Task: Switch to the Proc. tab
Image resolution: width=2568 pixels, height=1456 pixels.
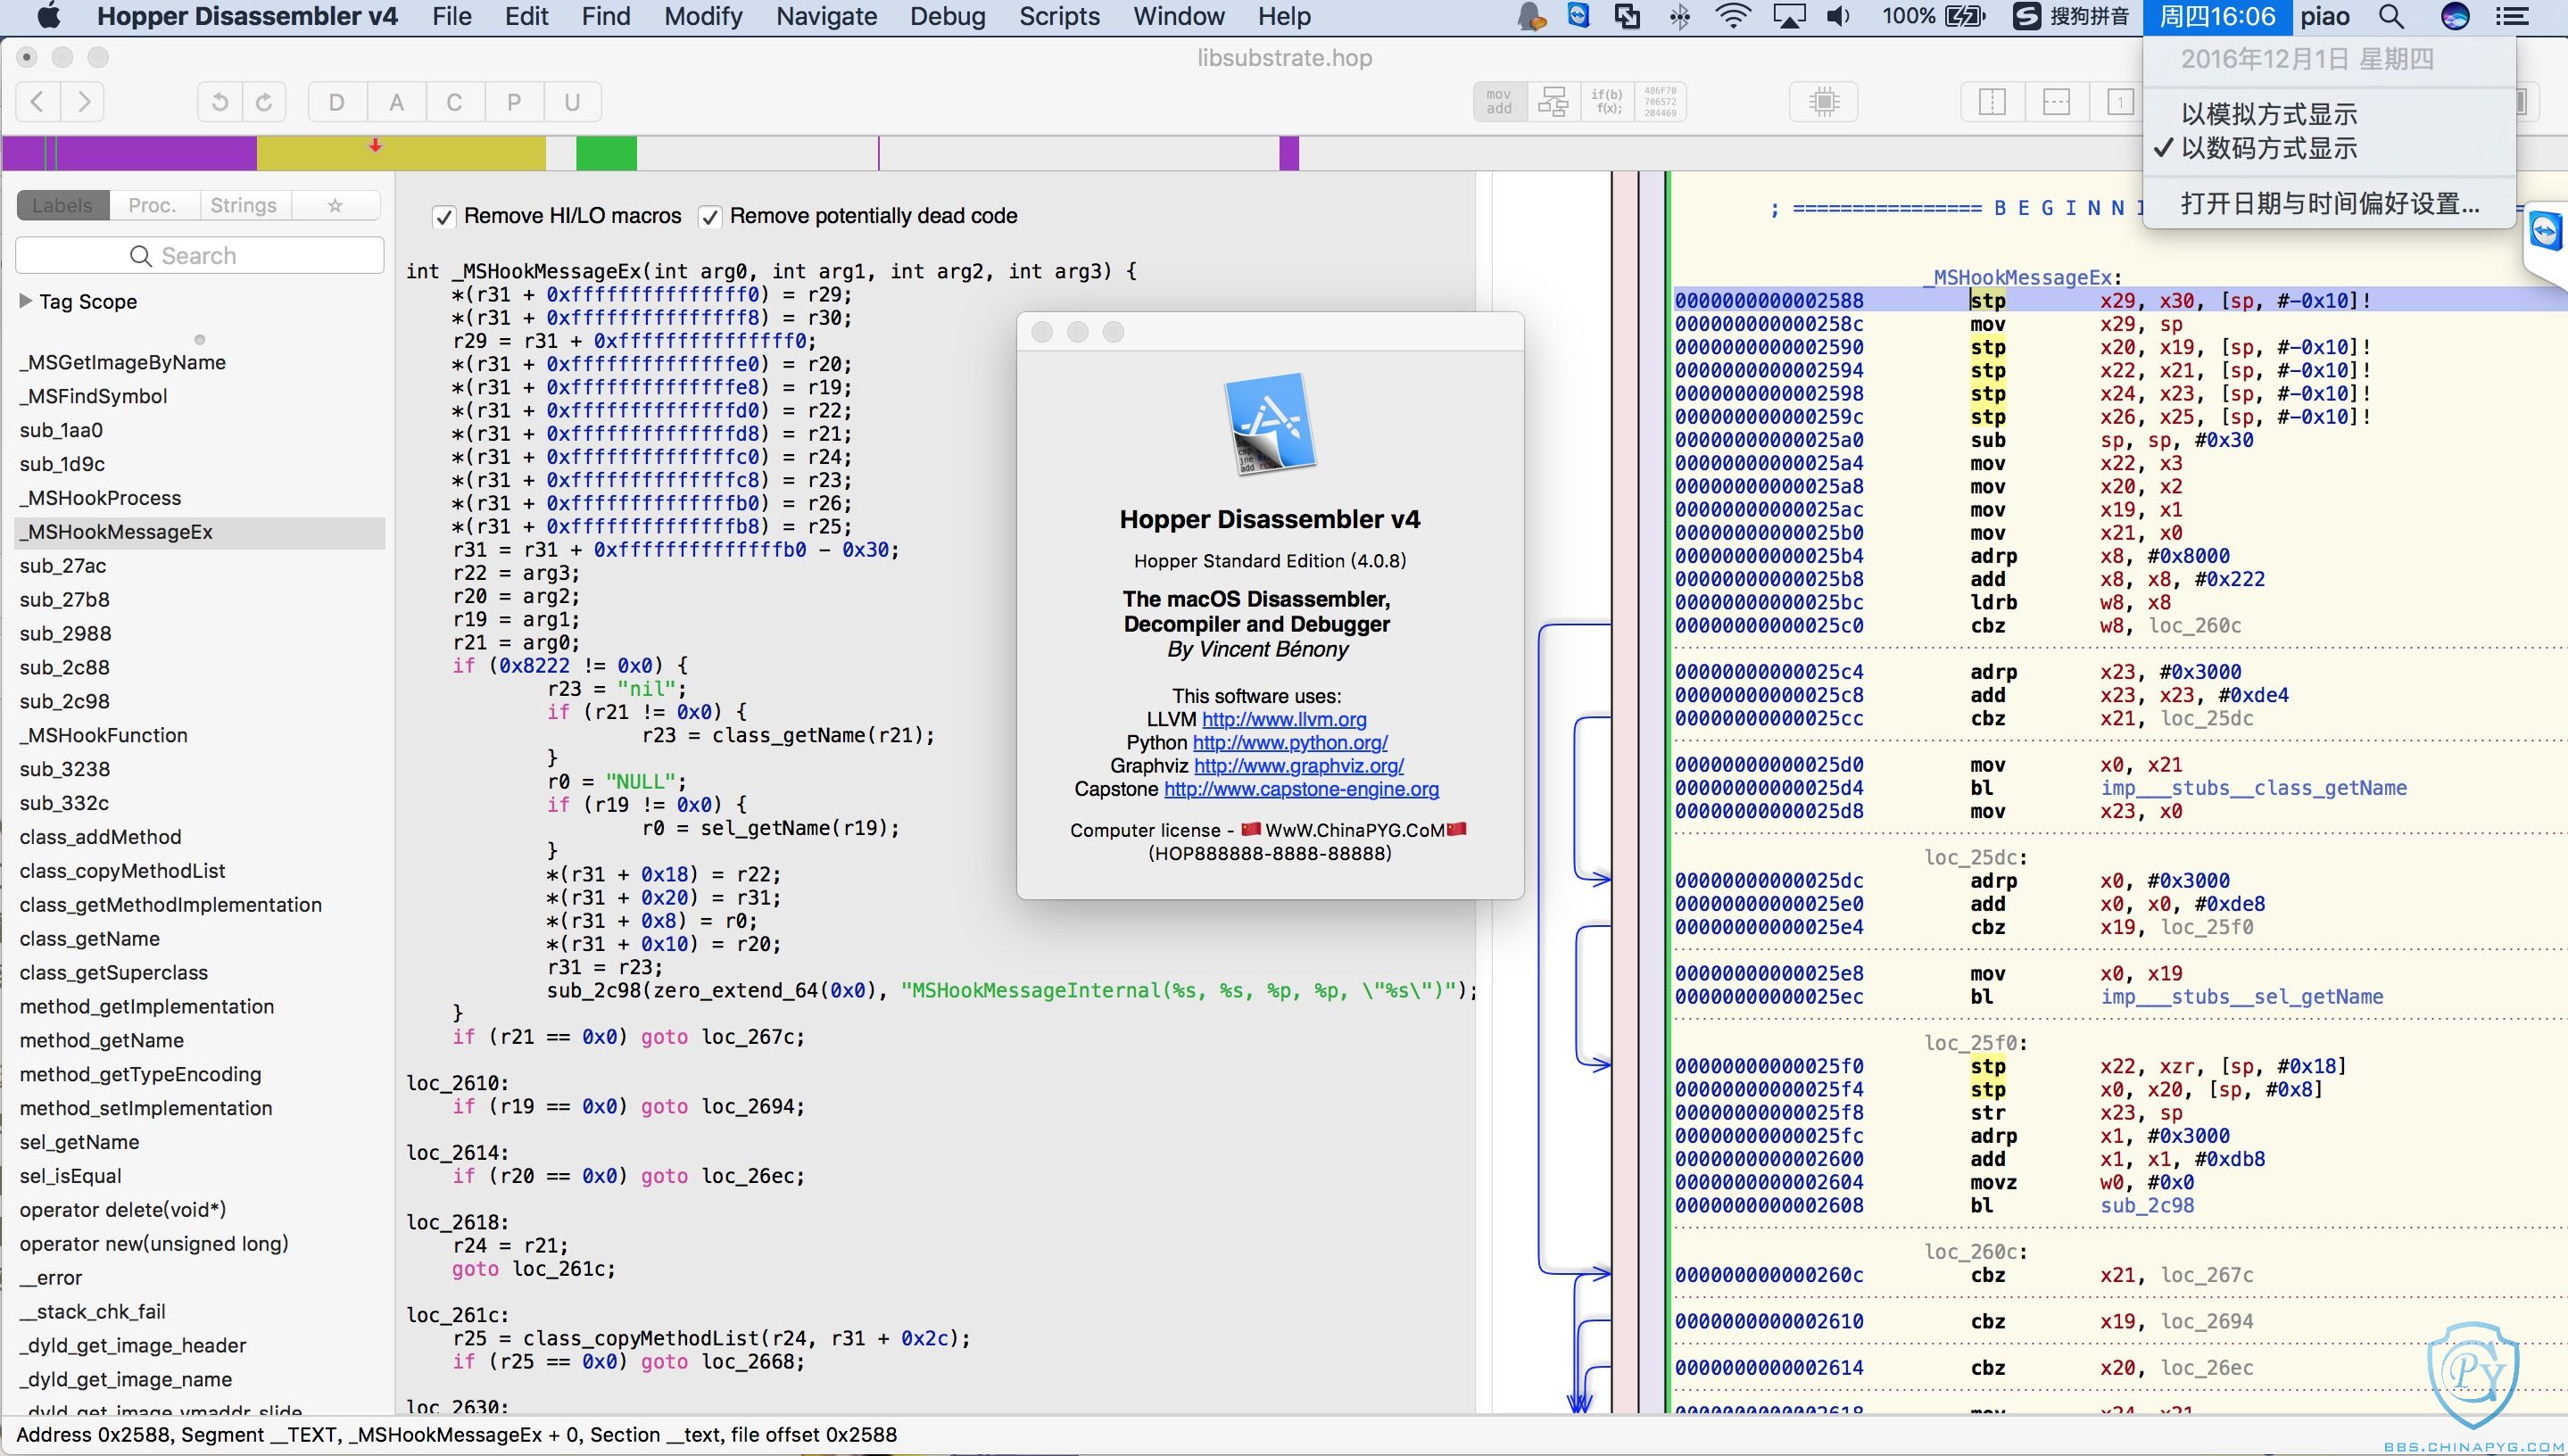Action: pyautogui.click(x=153, y=205)
